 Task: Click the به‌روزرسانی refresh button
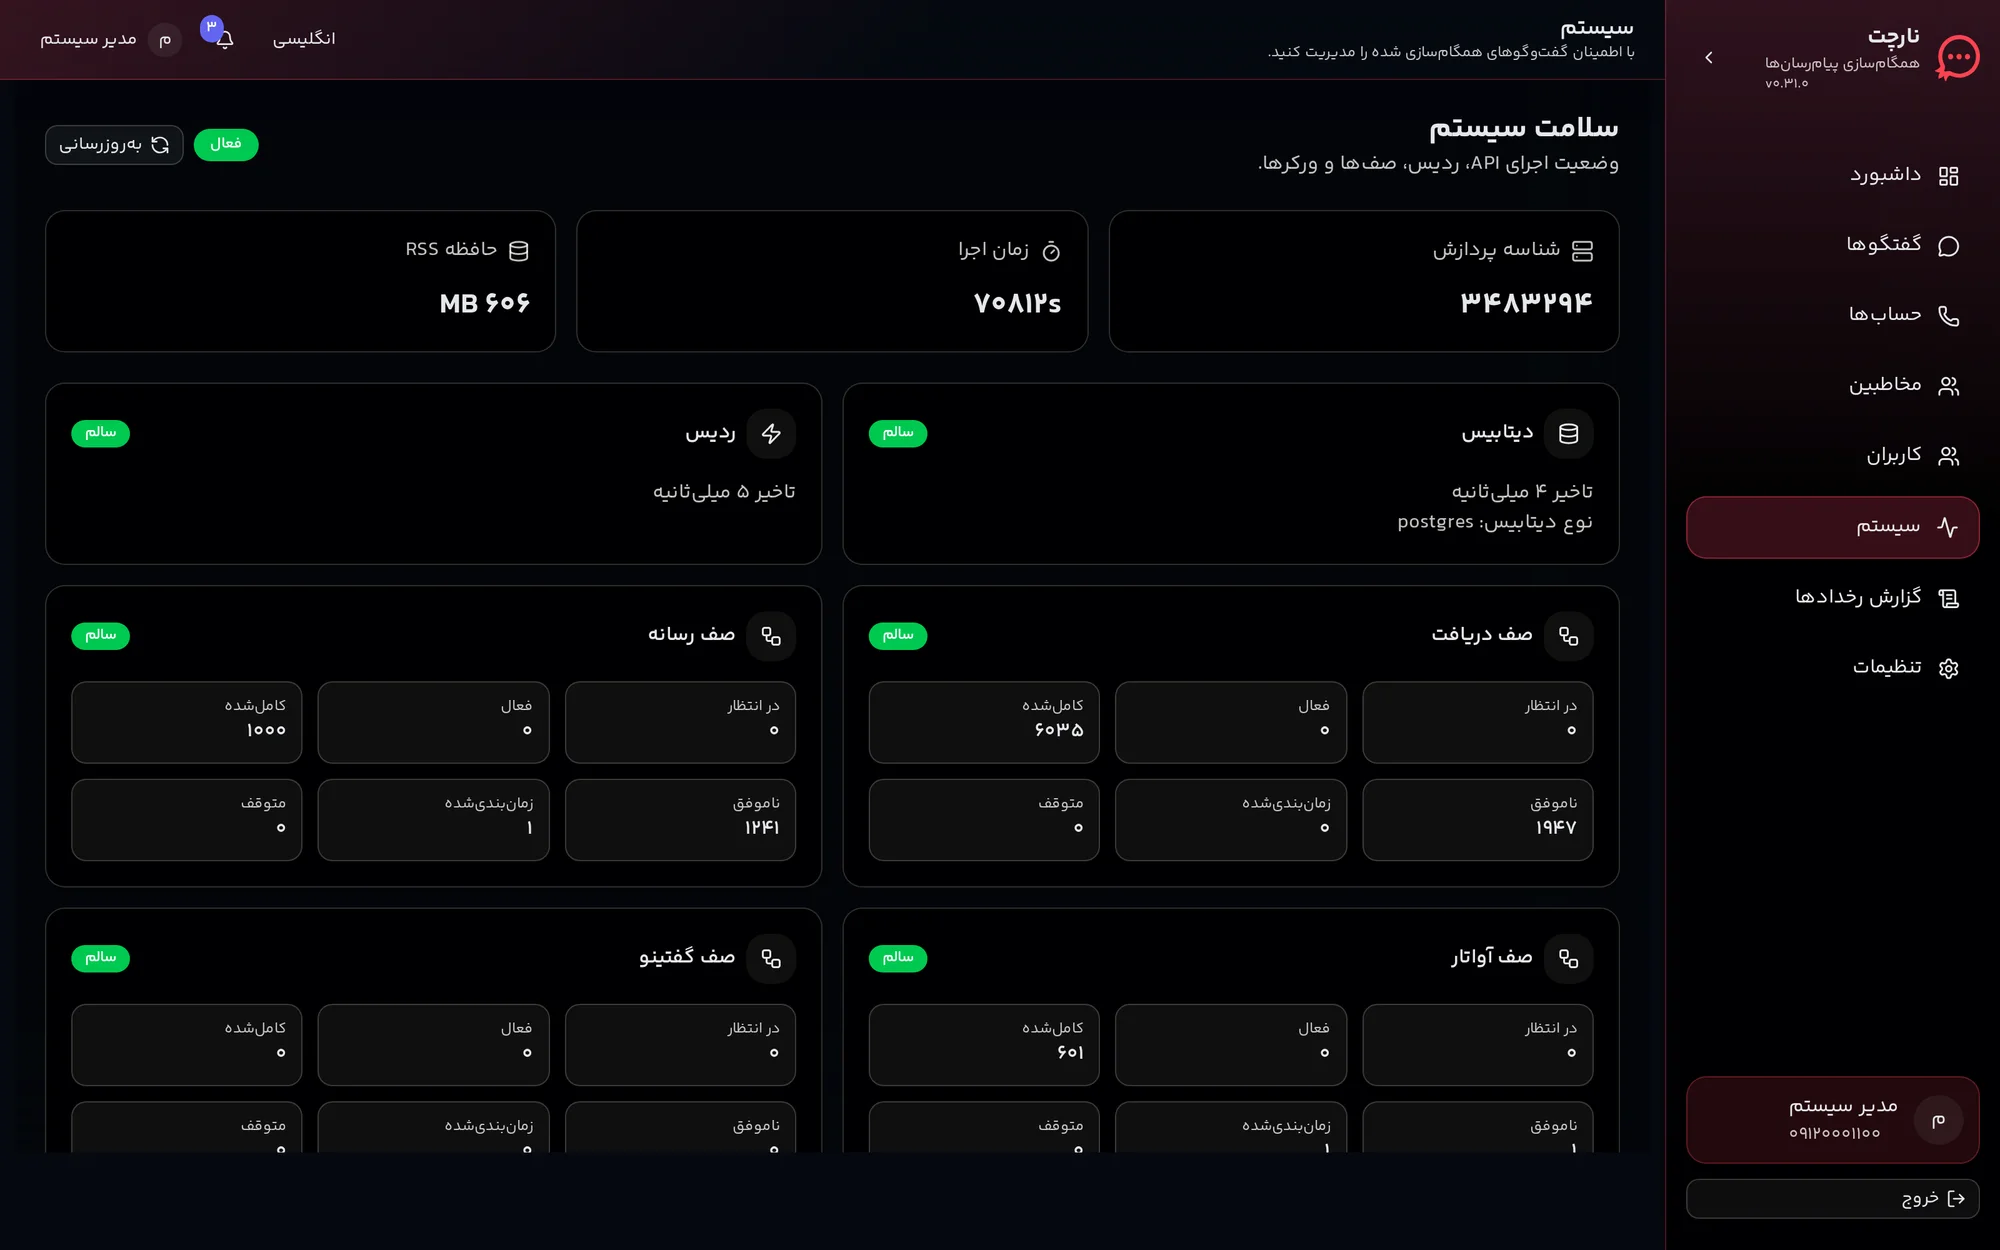[114, 145]
